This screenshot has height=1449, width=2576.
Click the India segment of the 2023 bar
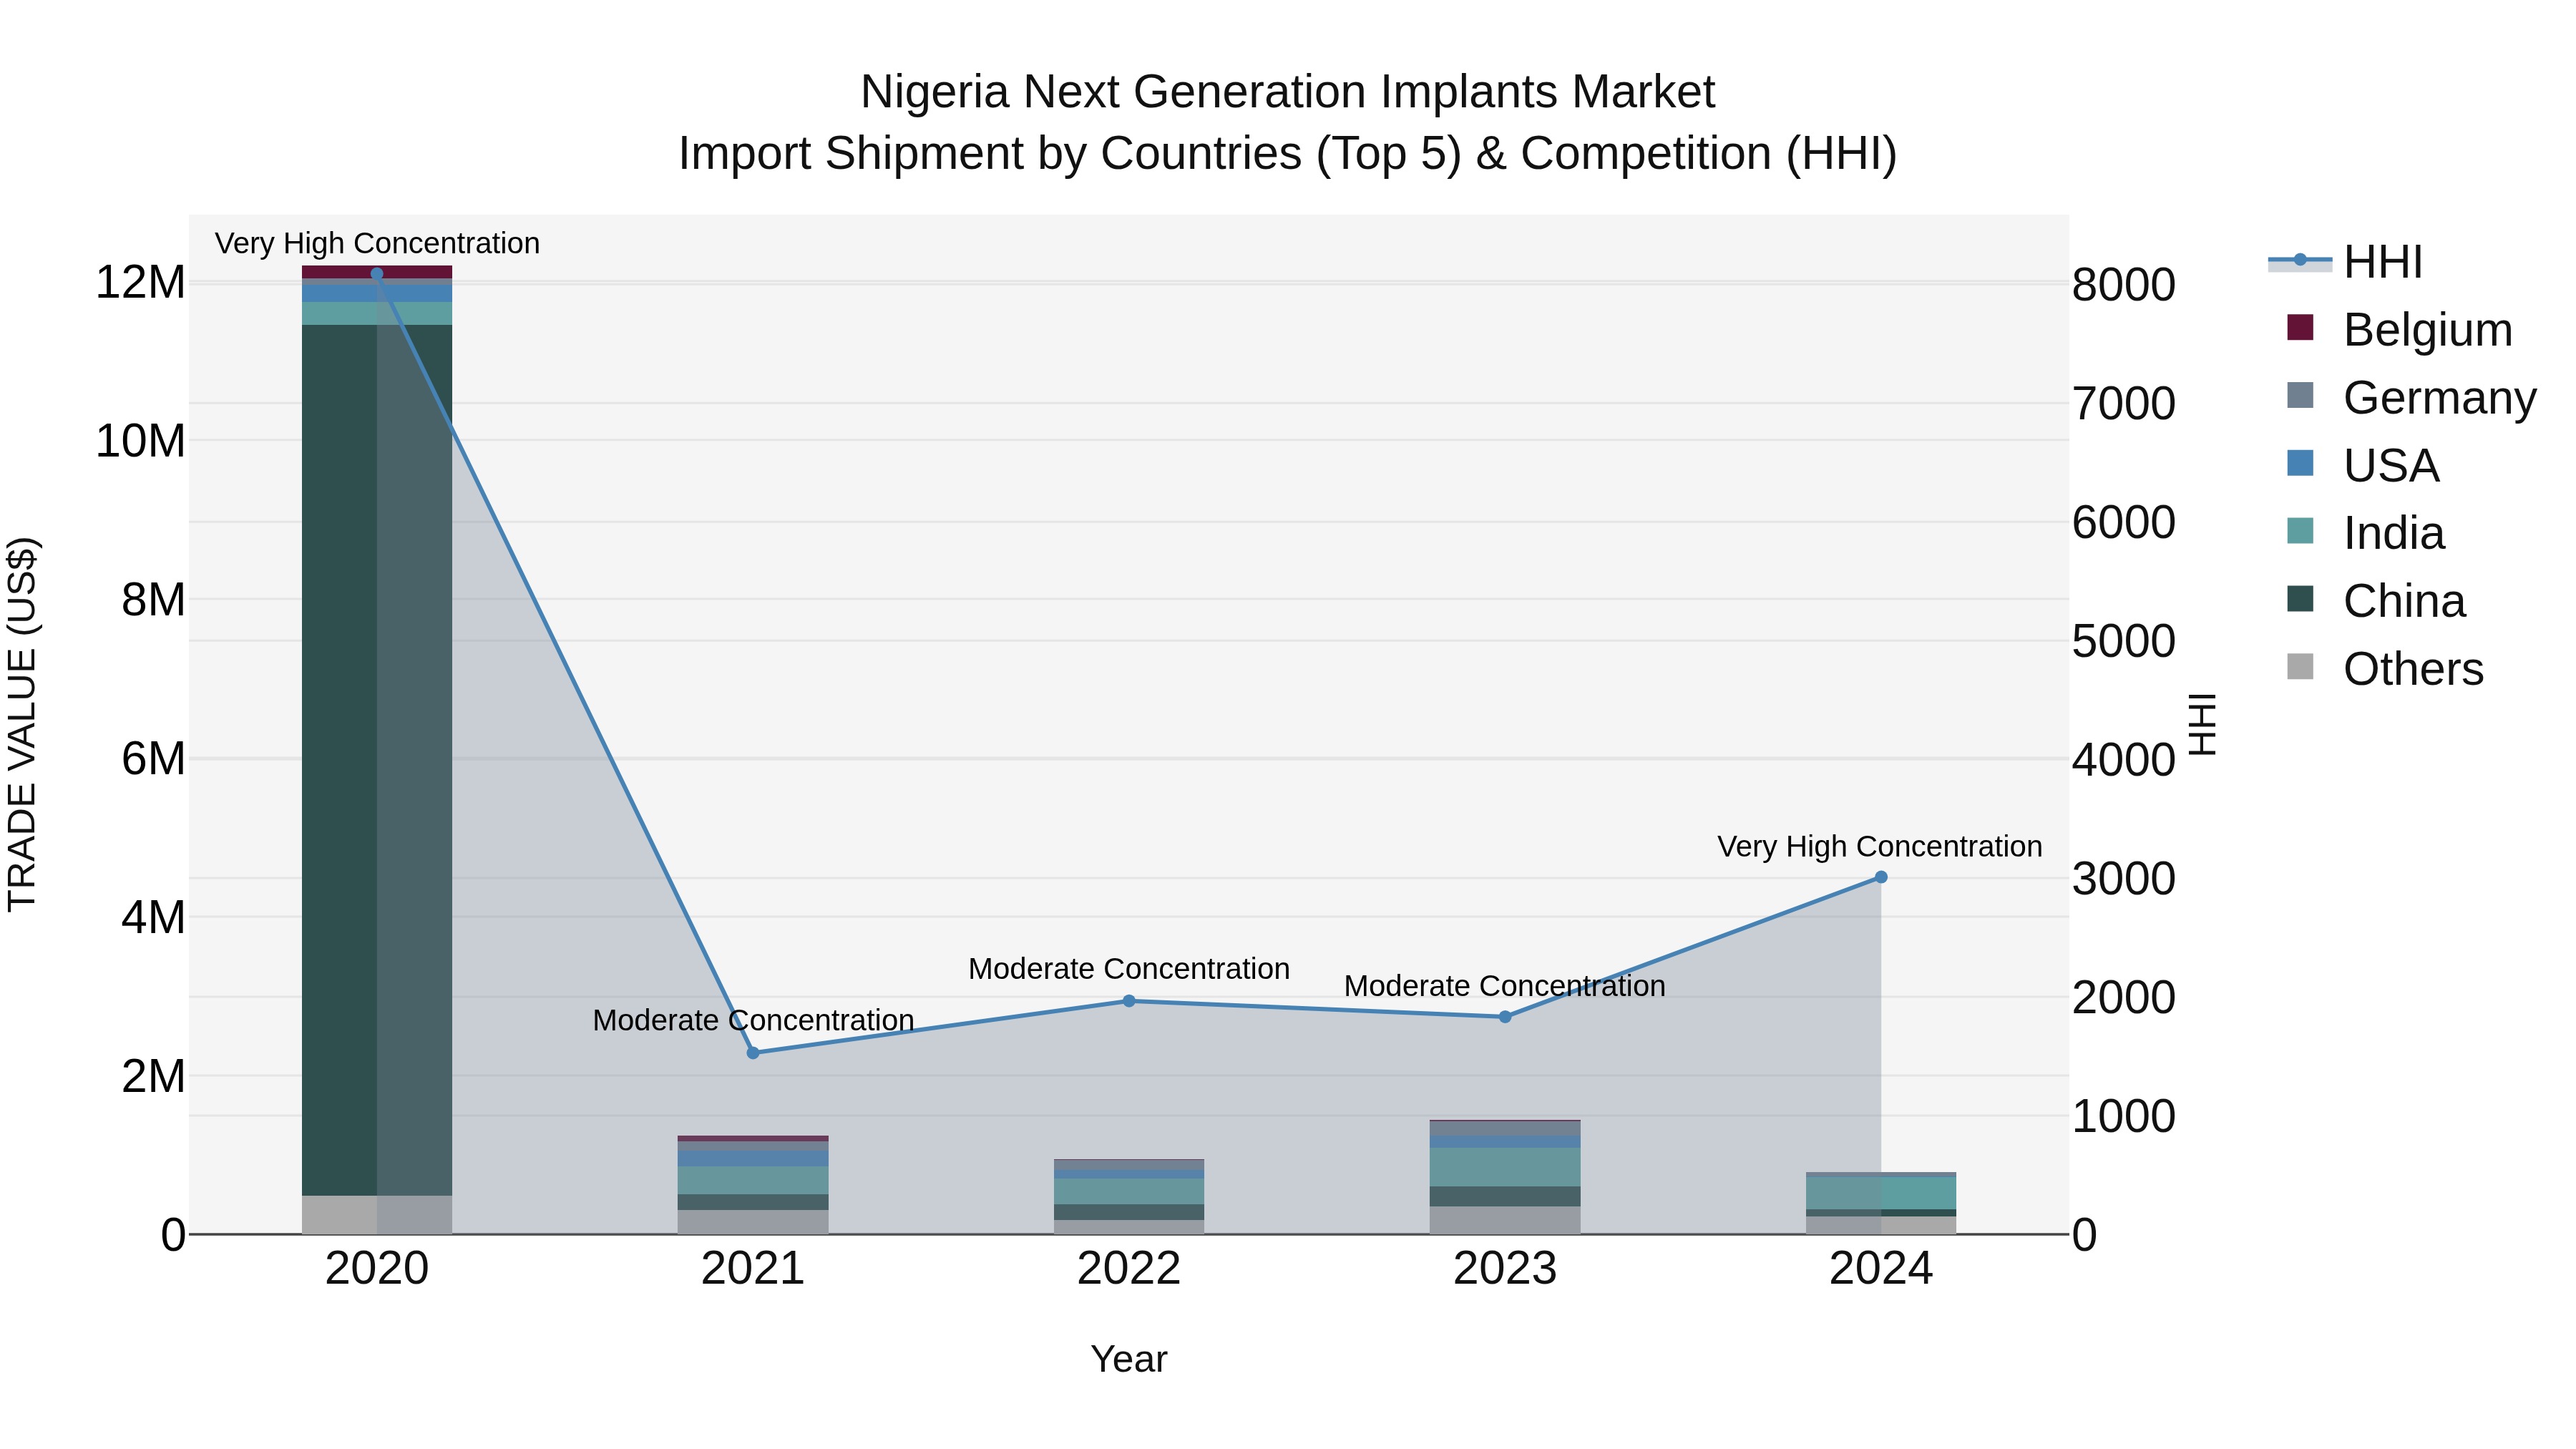[1505, 1167]
